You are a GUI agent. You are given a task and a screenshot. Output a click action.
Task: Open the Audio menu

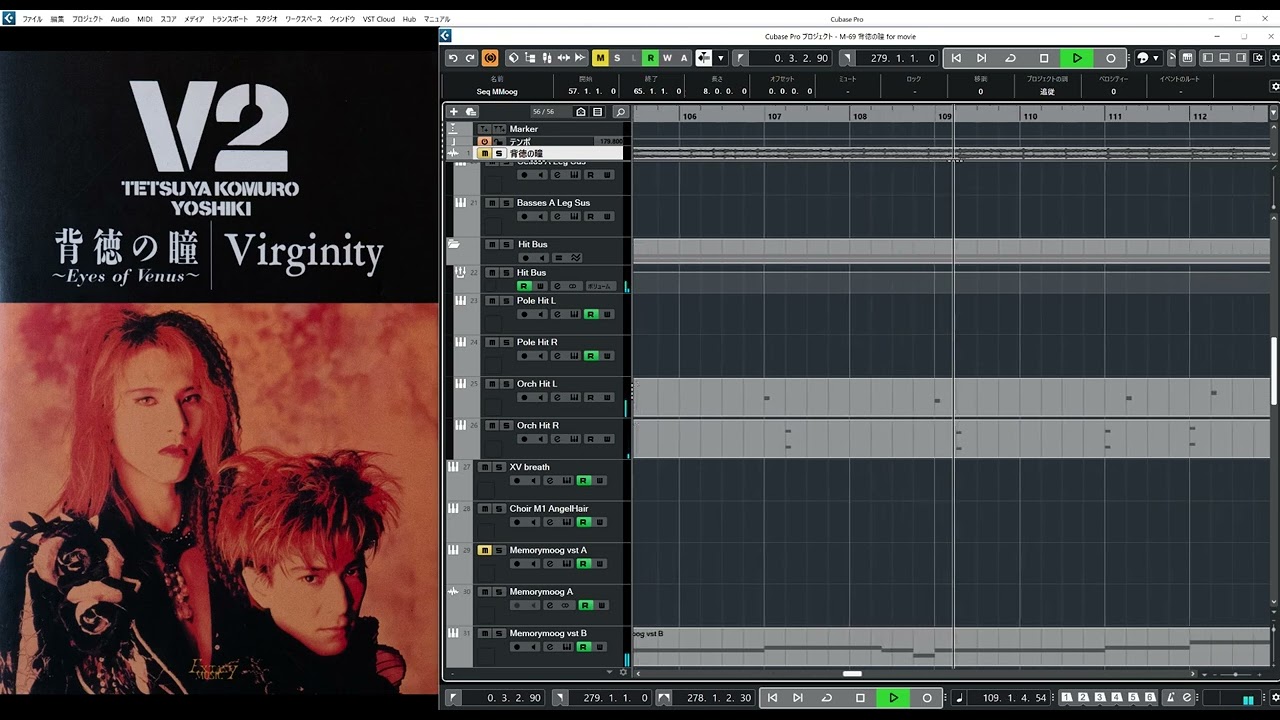(x=120, y=19)
